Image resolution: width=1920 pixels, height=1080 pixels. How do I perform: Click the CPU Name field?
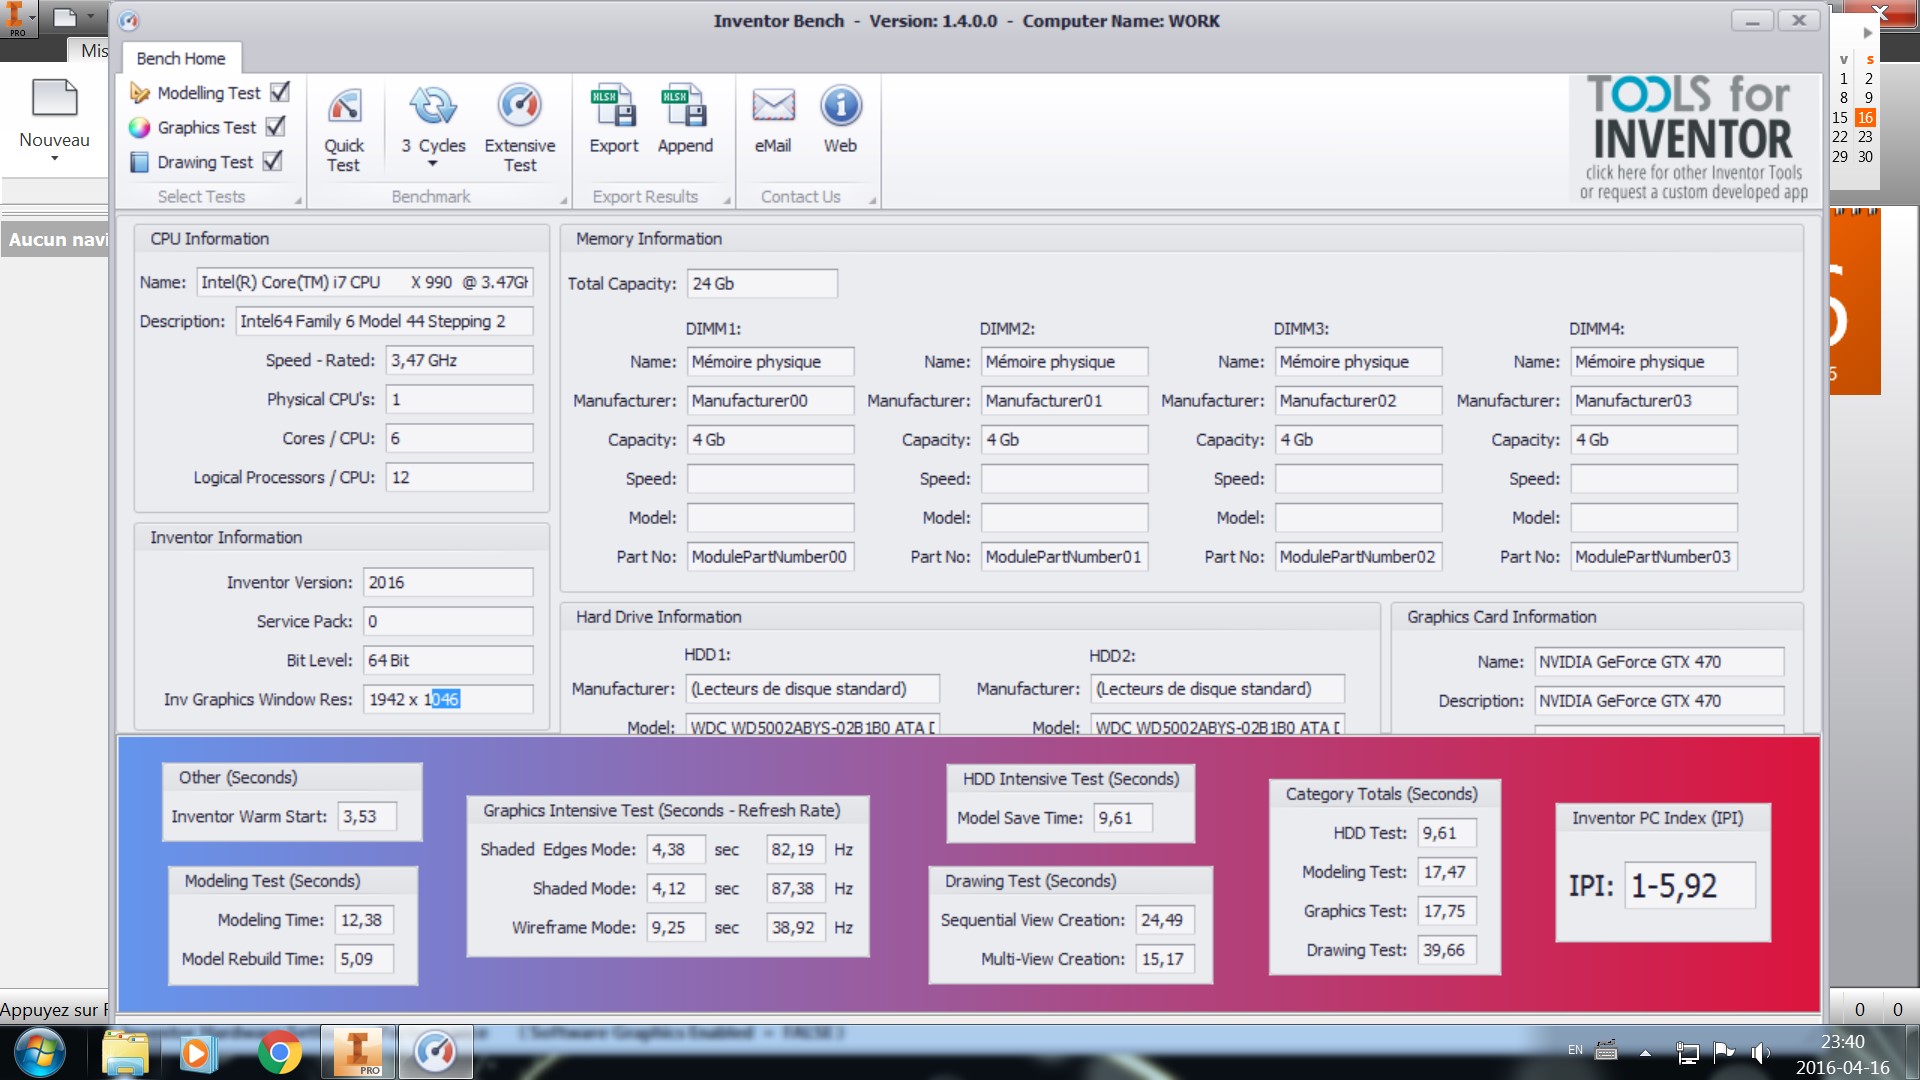click(x=364, y=282)
